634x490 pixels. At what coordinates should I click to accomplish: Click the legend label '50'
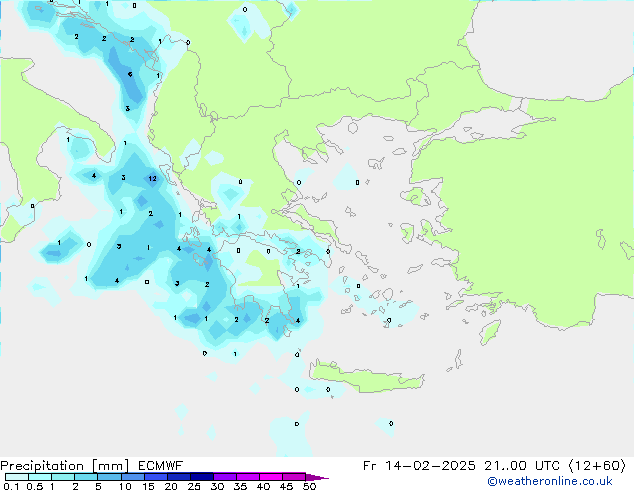pos(309,486)
